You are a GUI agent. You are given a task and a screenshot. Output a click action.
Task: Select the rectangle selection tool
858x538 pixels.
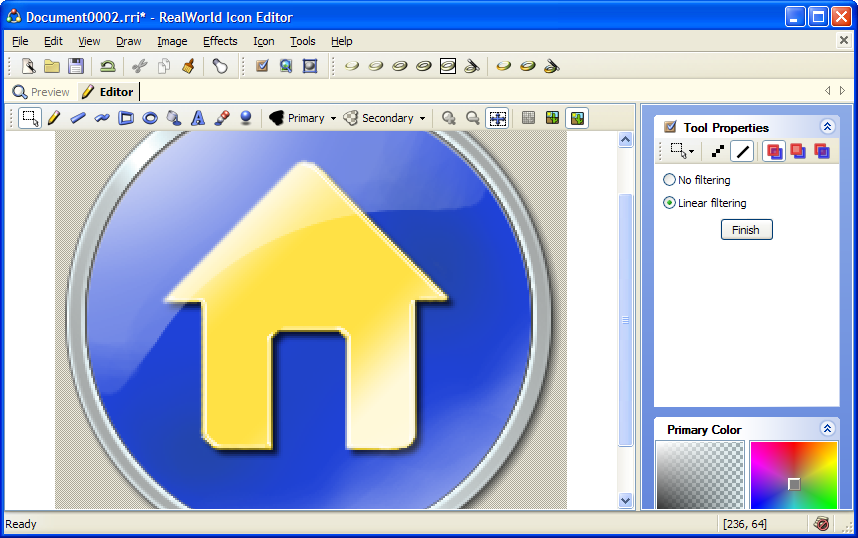click(30, 118)
